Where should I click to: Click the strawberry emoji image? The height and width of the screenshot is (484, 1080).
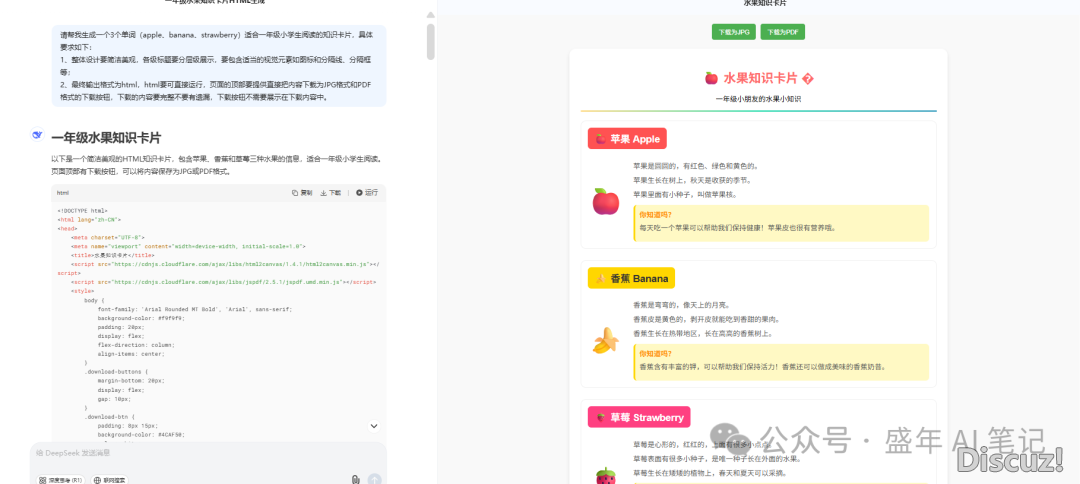tap(604, 476)
